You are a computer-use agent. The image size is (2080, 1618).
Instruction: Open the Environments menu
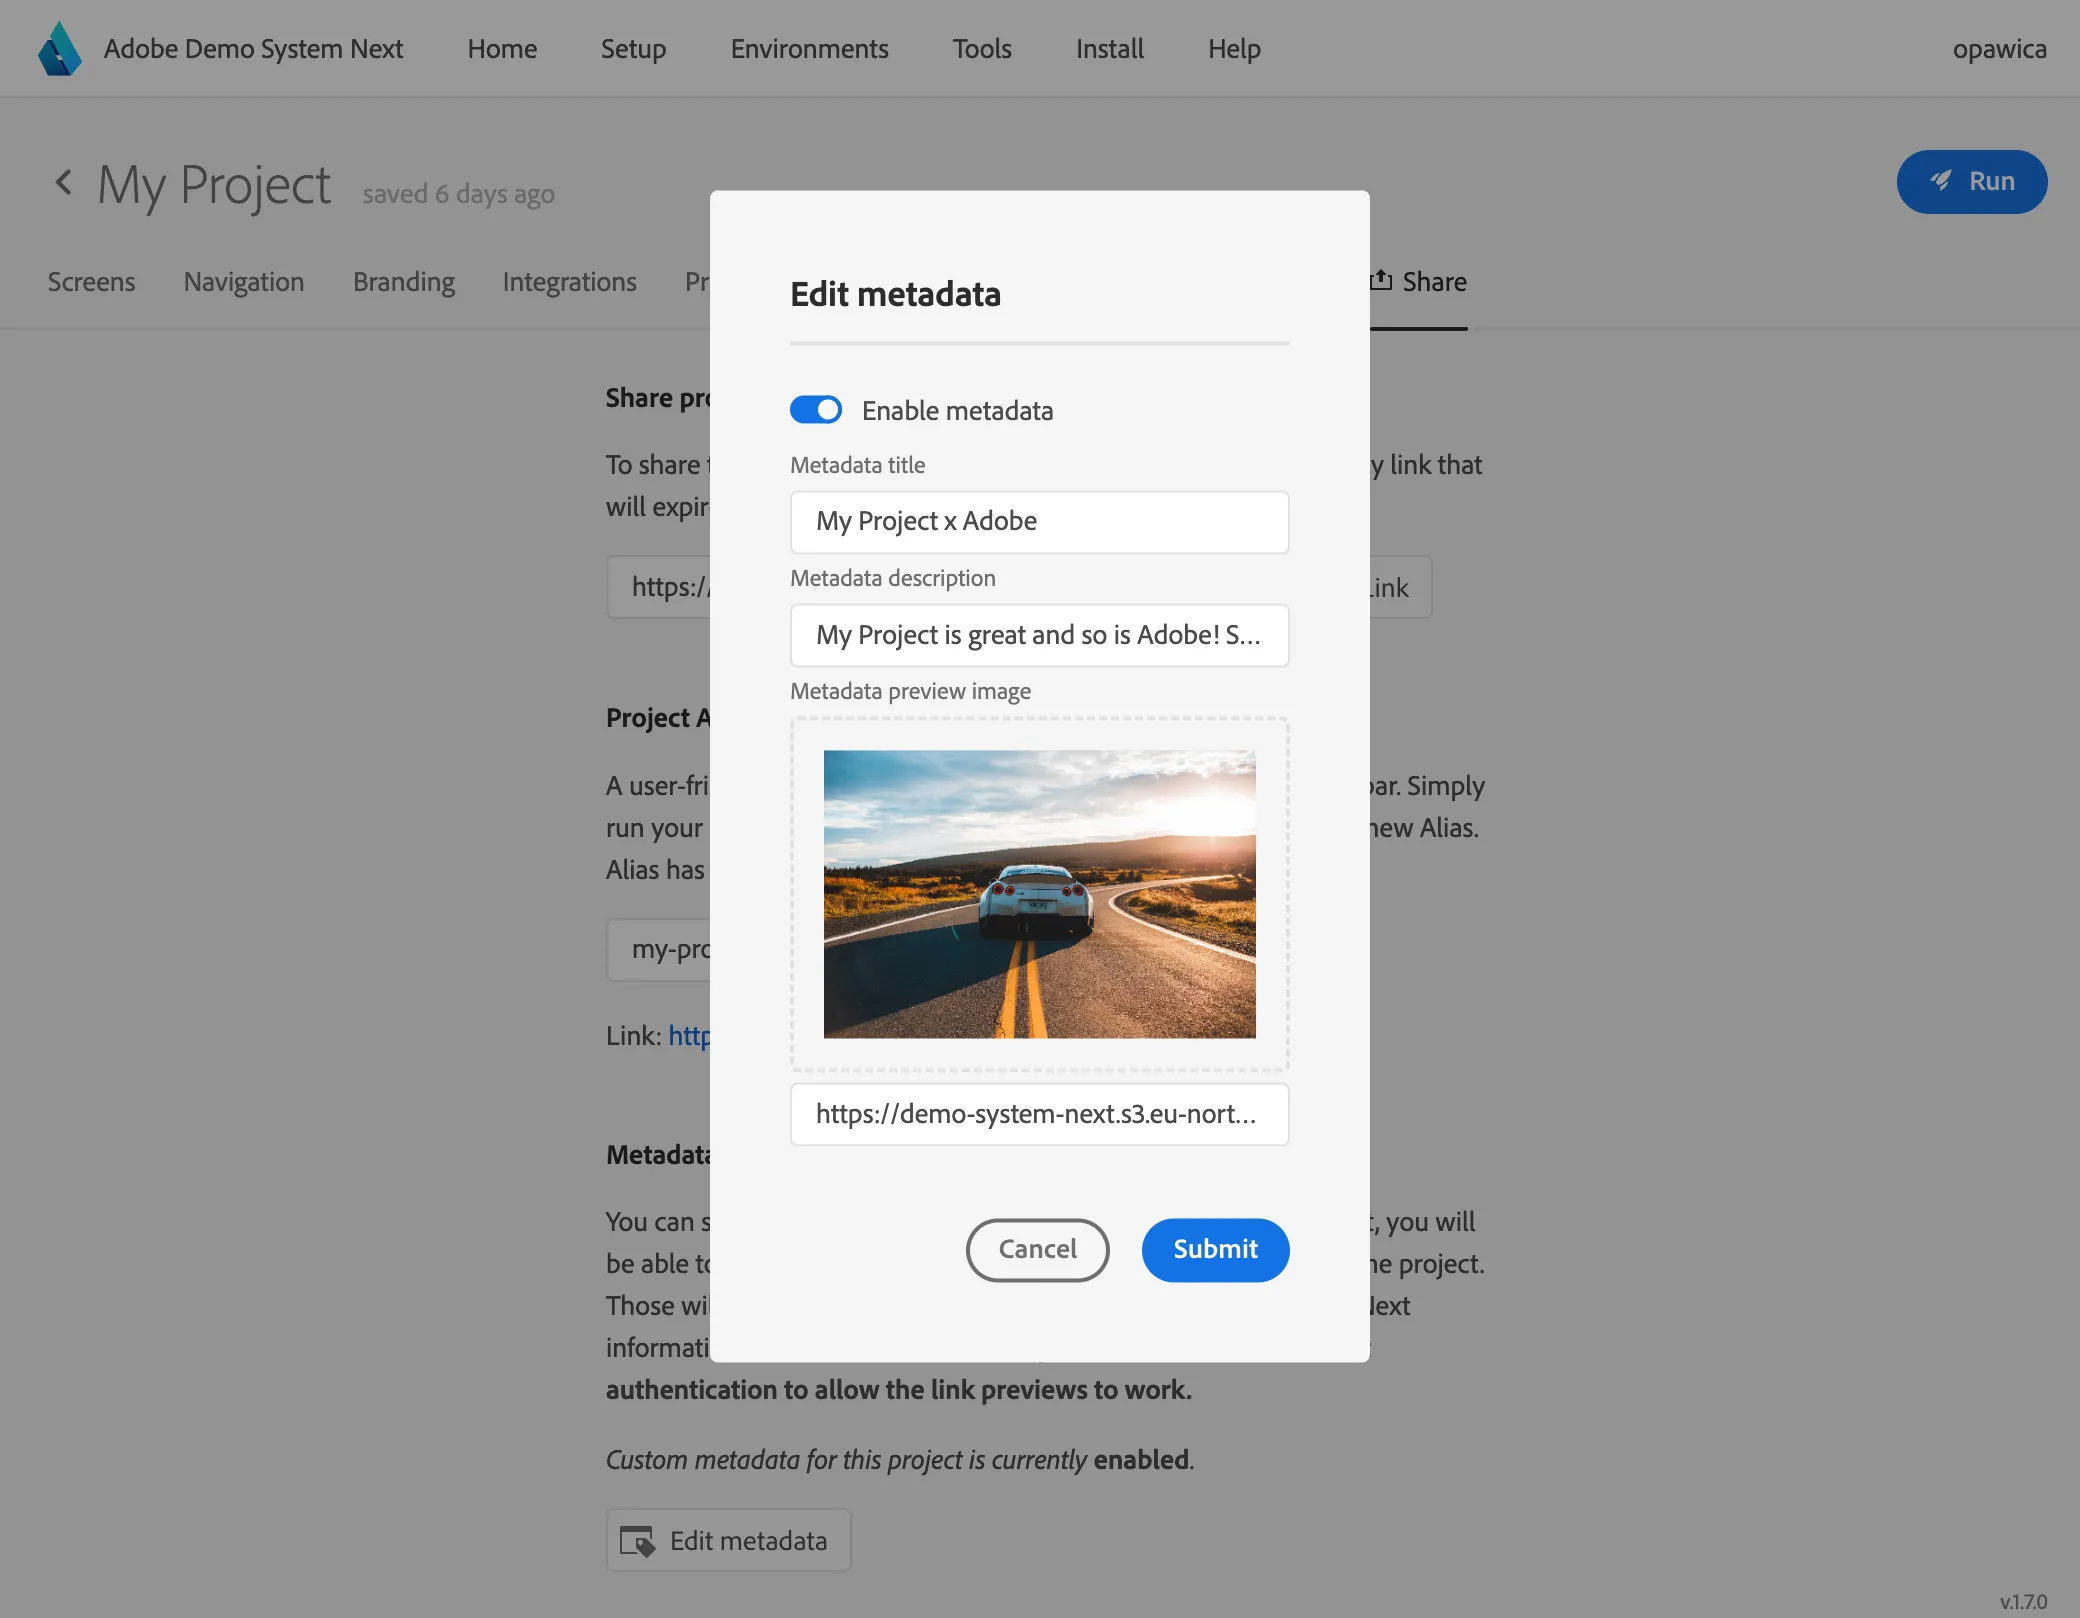809,49
